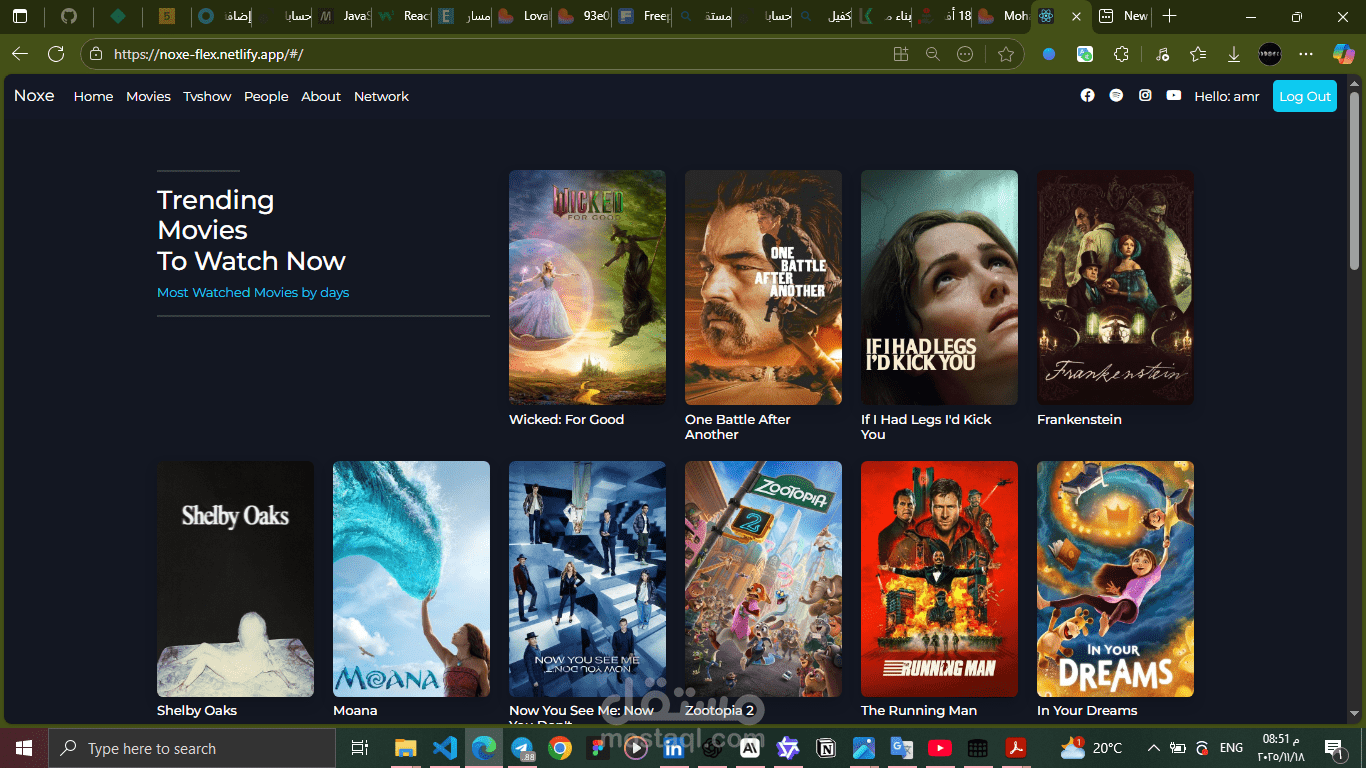1366x768 pixels.
Task: Open the Movies nav link
Action: (148, 96)
